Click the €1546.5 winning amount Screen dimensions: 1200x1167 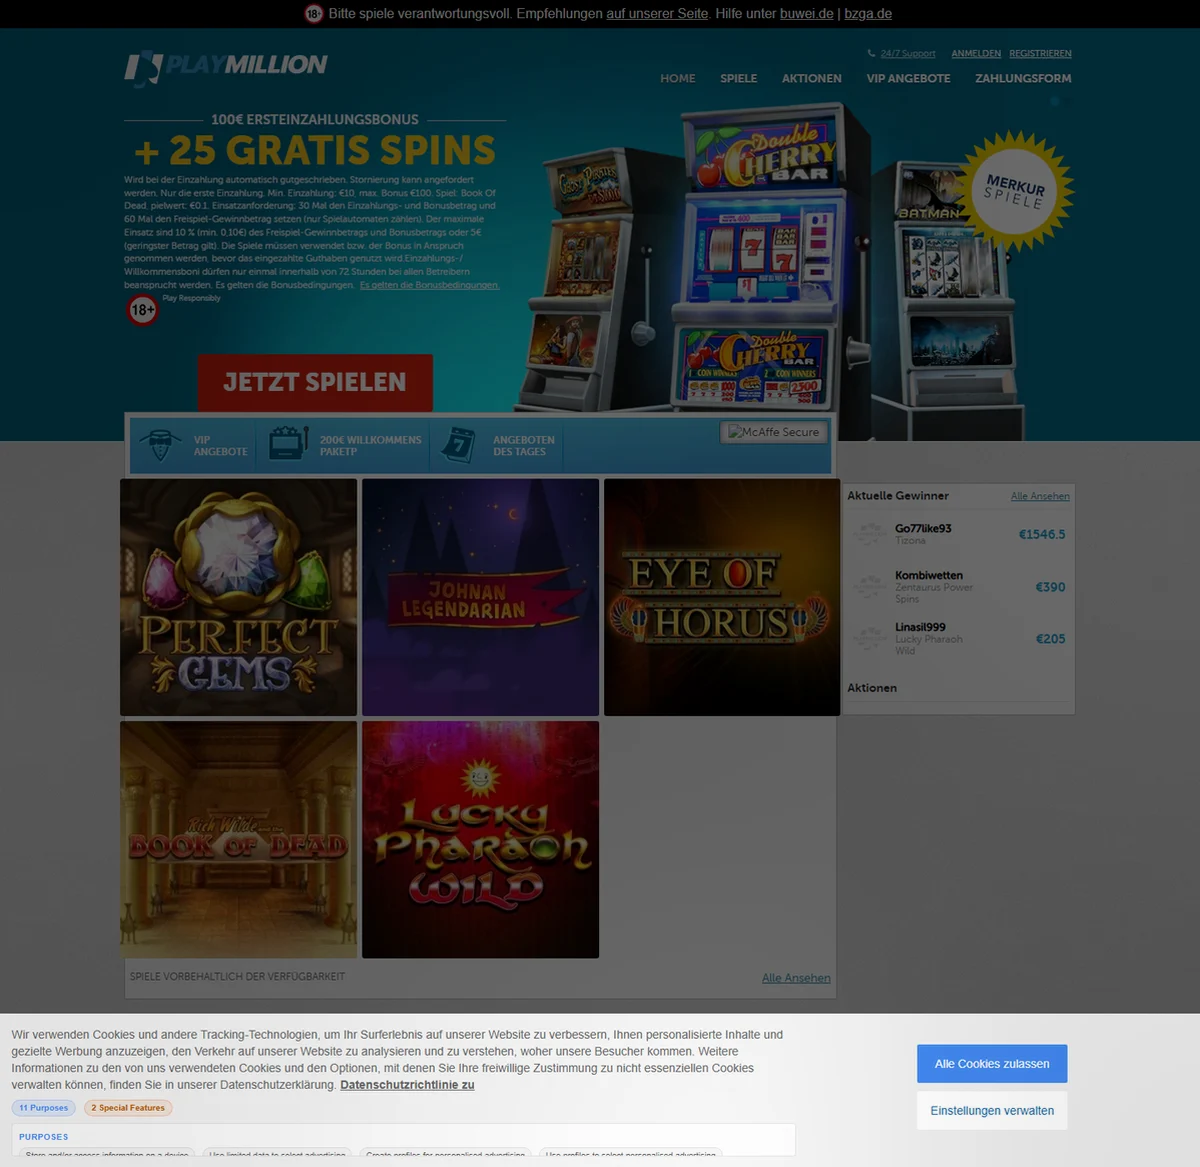(x=1042, y=534)
